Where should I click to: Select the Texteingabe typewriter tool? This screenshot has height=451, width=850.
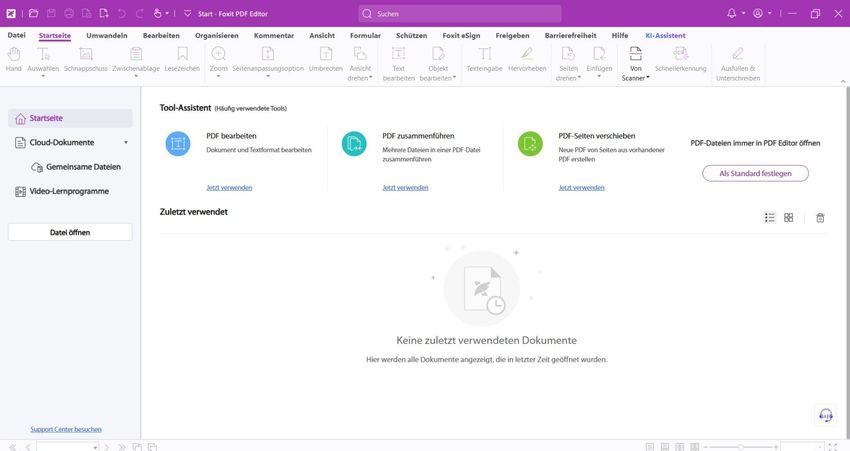pos(484,59)
